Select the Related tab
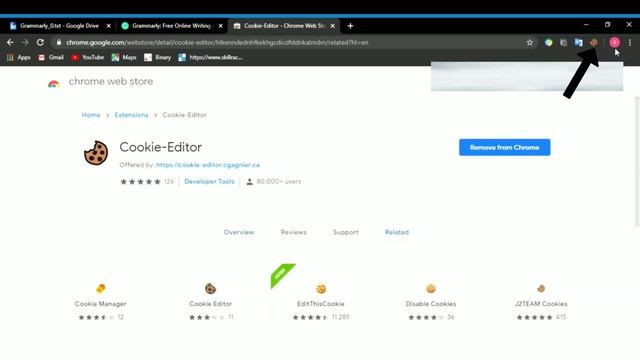 (397, 232)
